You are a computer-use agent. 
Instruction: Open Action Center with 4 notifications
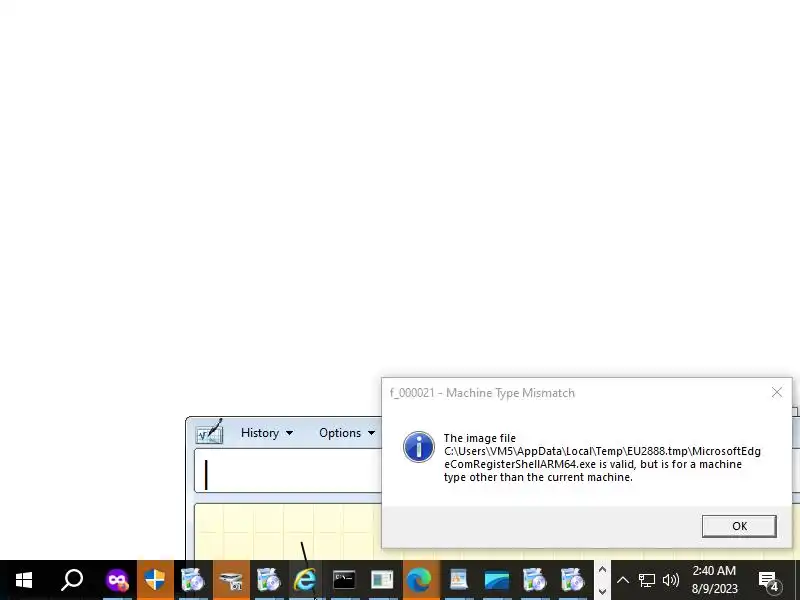pyautogui.click(x=770, y=581)
